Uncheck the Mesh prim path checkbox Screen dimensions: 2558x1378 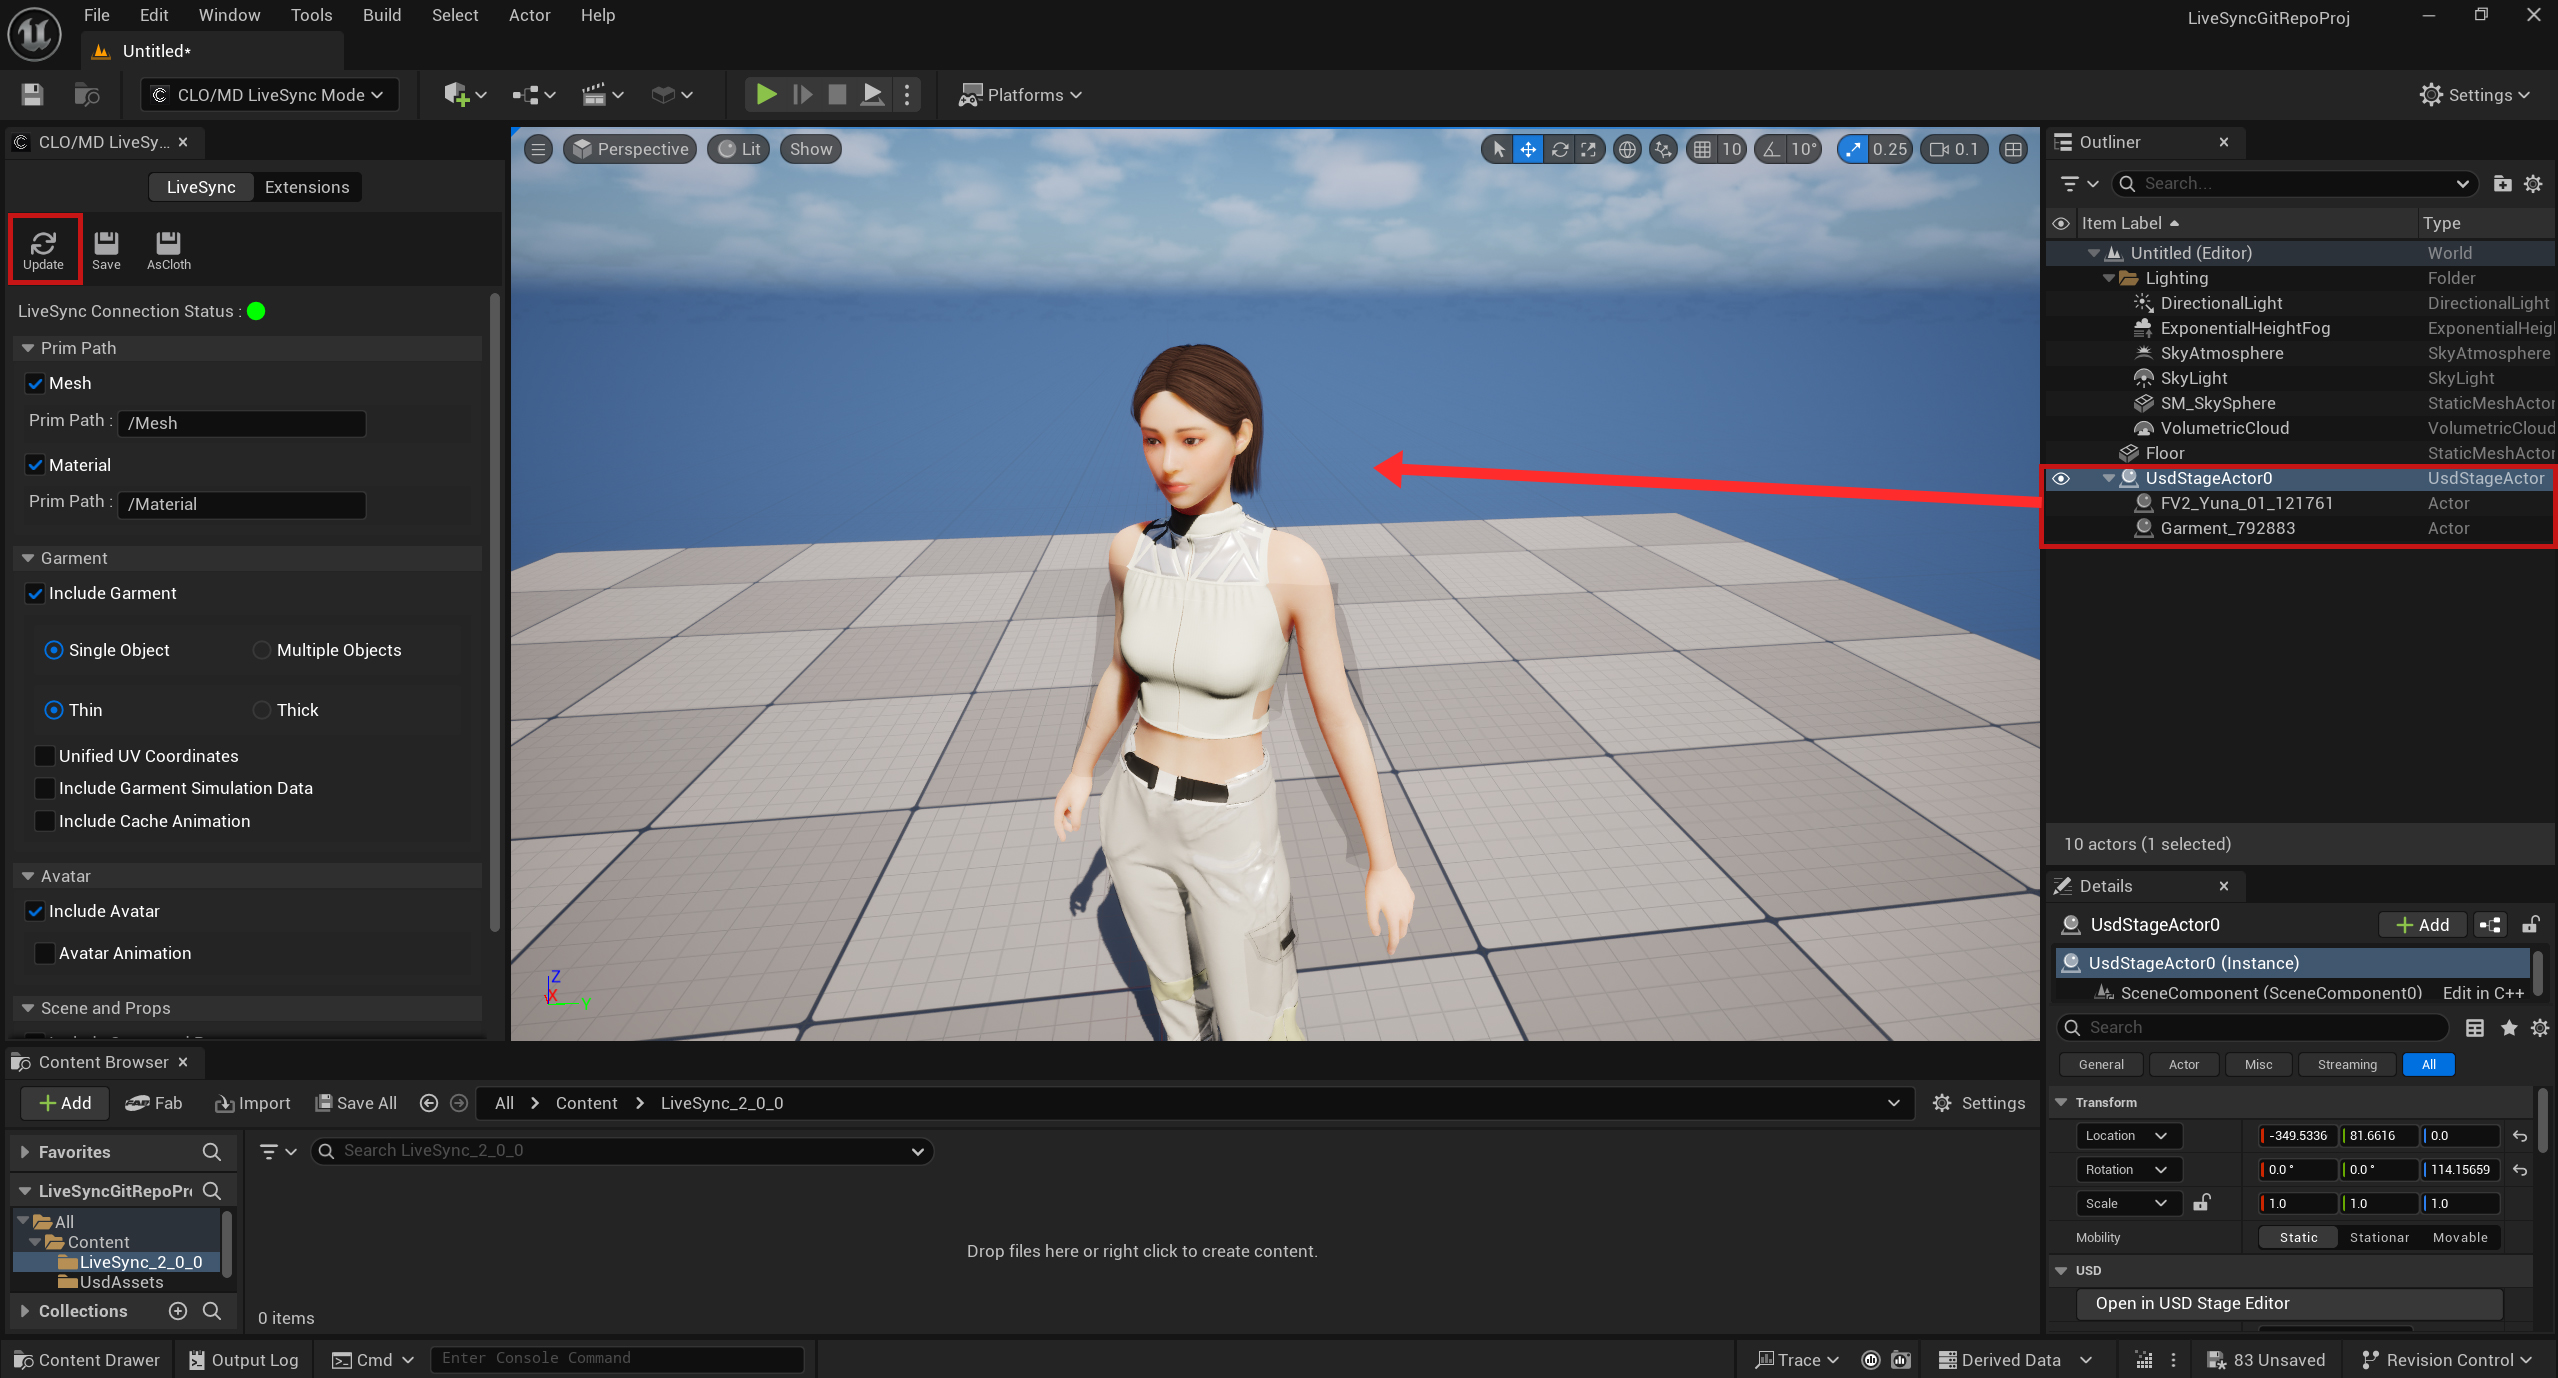[x=35, y=383]
